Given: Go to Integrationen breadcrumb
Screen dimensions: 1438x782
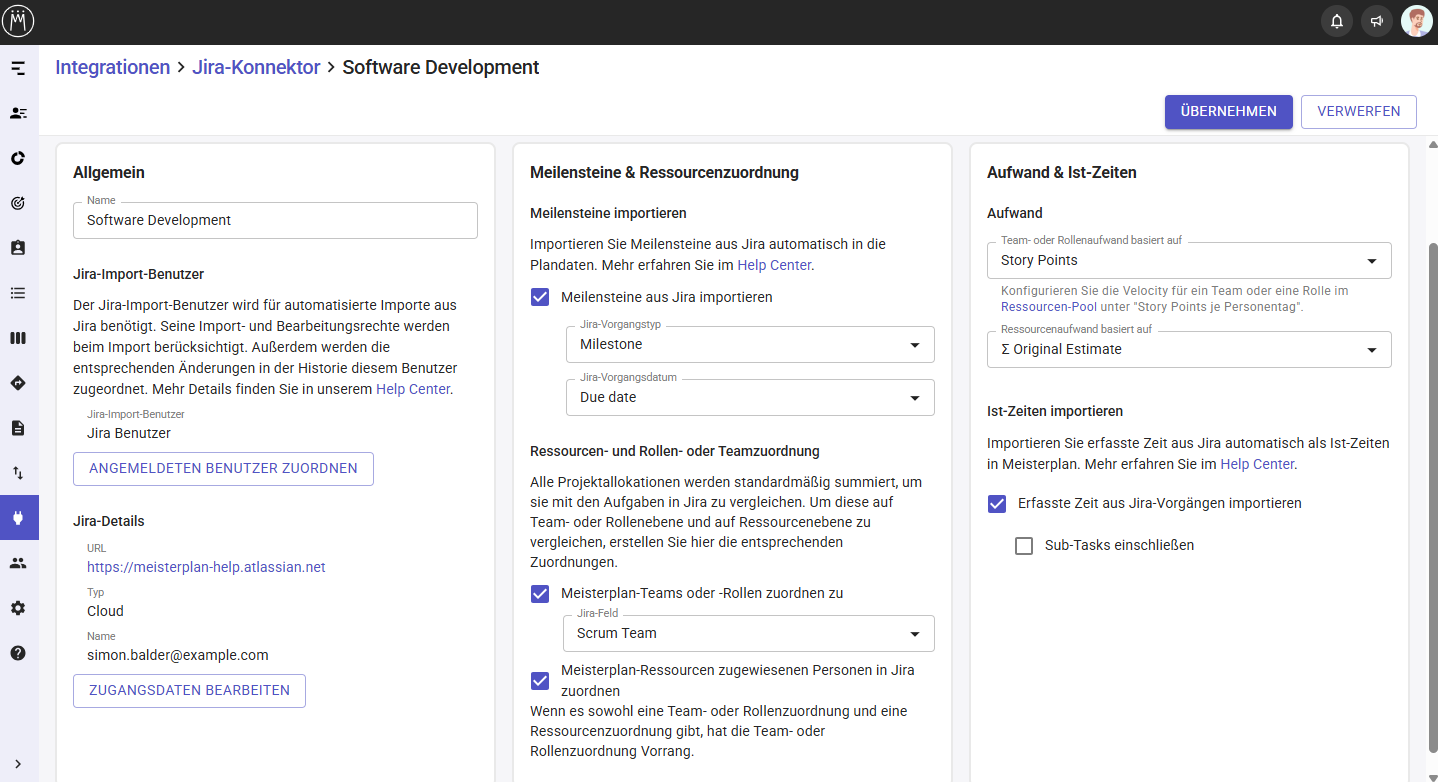Looking at the screenshot, I should coord(113,67).
